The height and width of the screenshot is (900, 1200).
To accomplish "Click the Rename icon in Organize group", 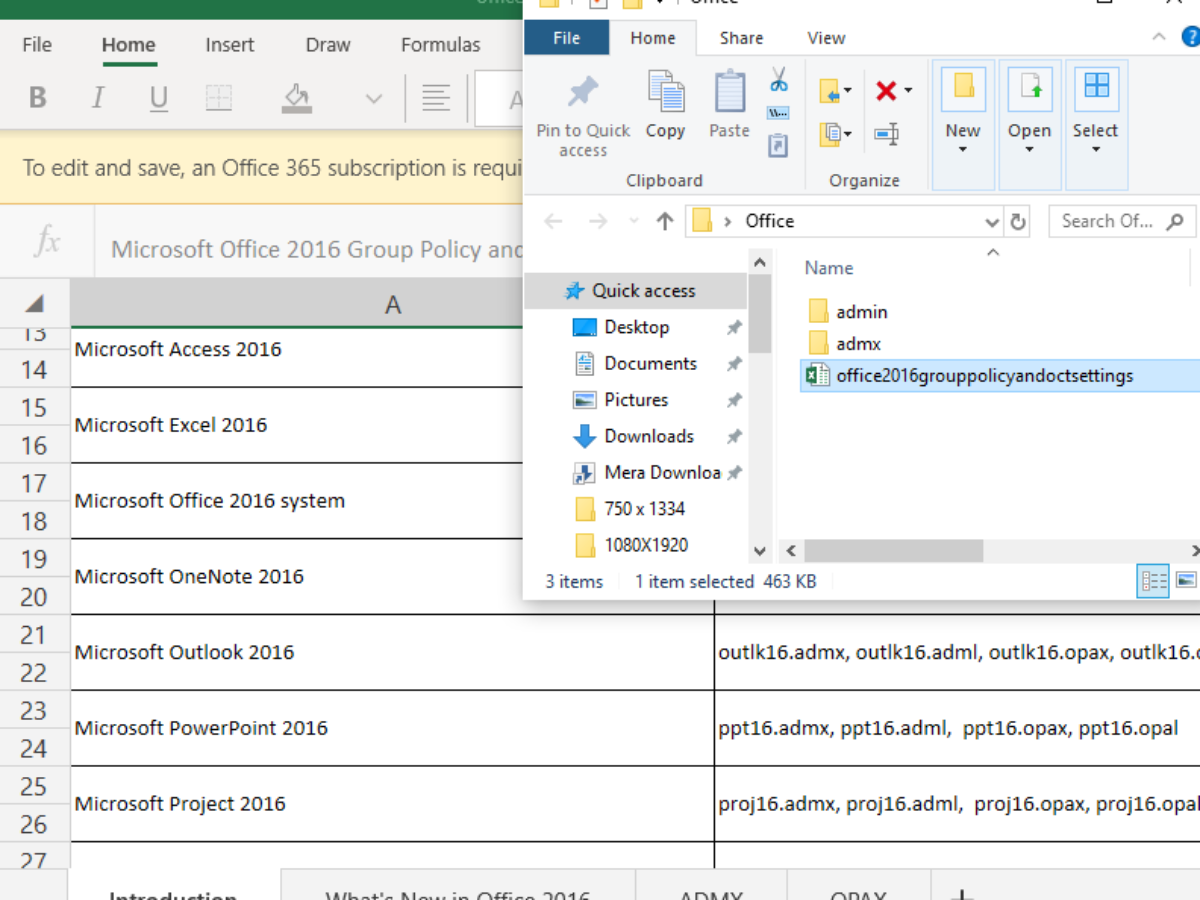I will (886, 133).
